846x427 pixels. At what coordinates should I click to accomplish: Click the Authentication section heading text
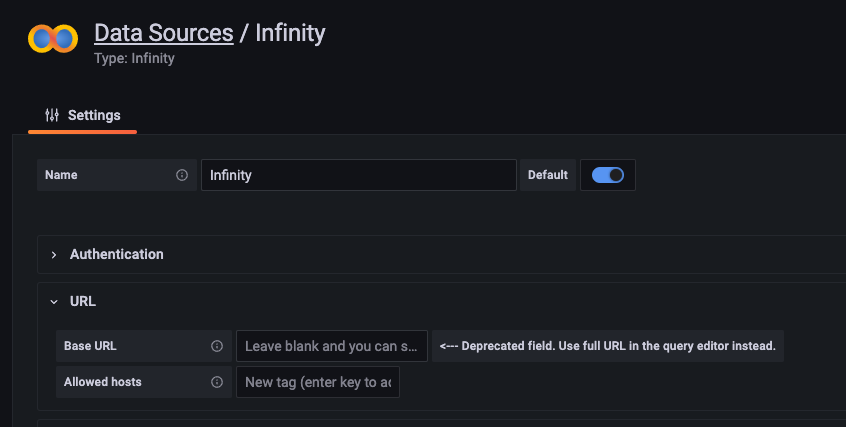pyautogui.click(x=117, y=254)
